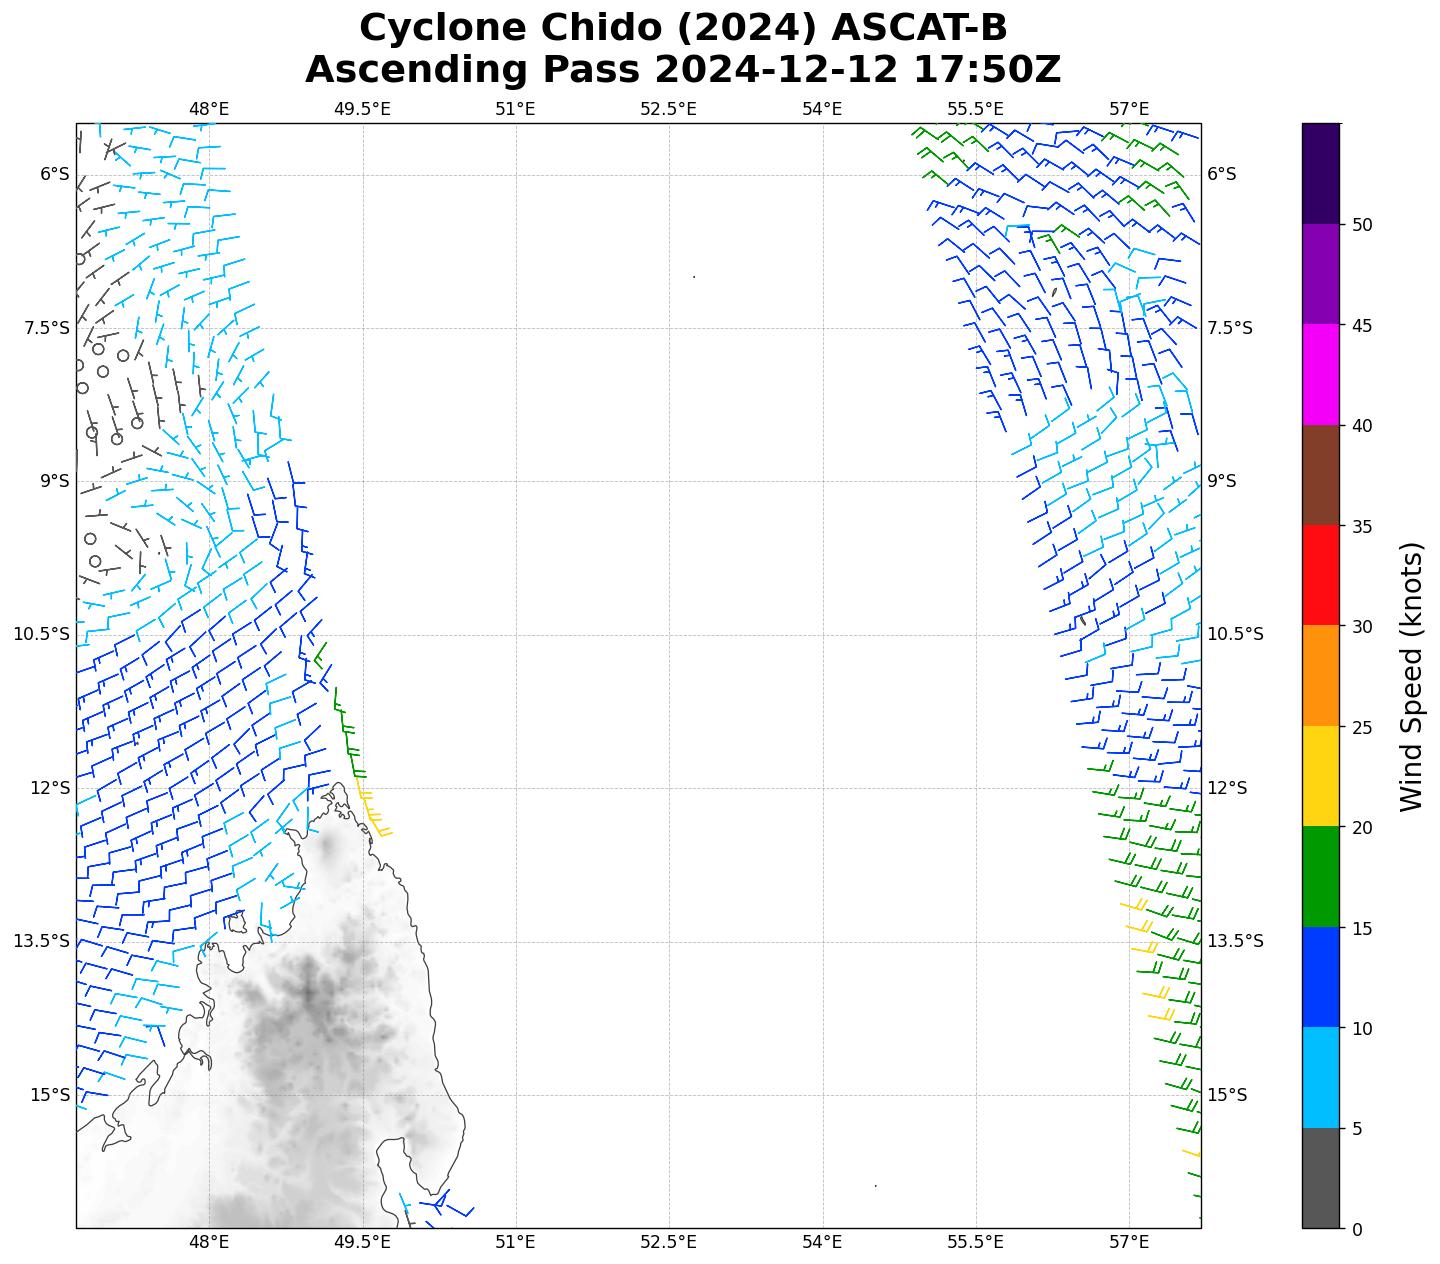Click the 52.5°E label on the top axis
This screenshot has height=1264, width=1440.
pos(668,108)
